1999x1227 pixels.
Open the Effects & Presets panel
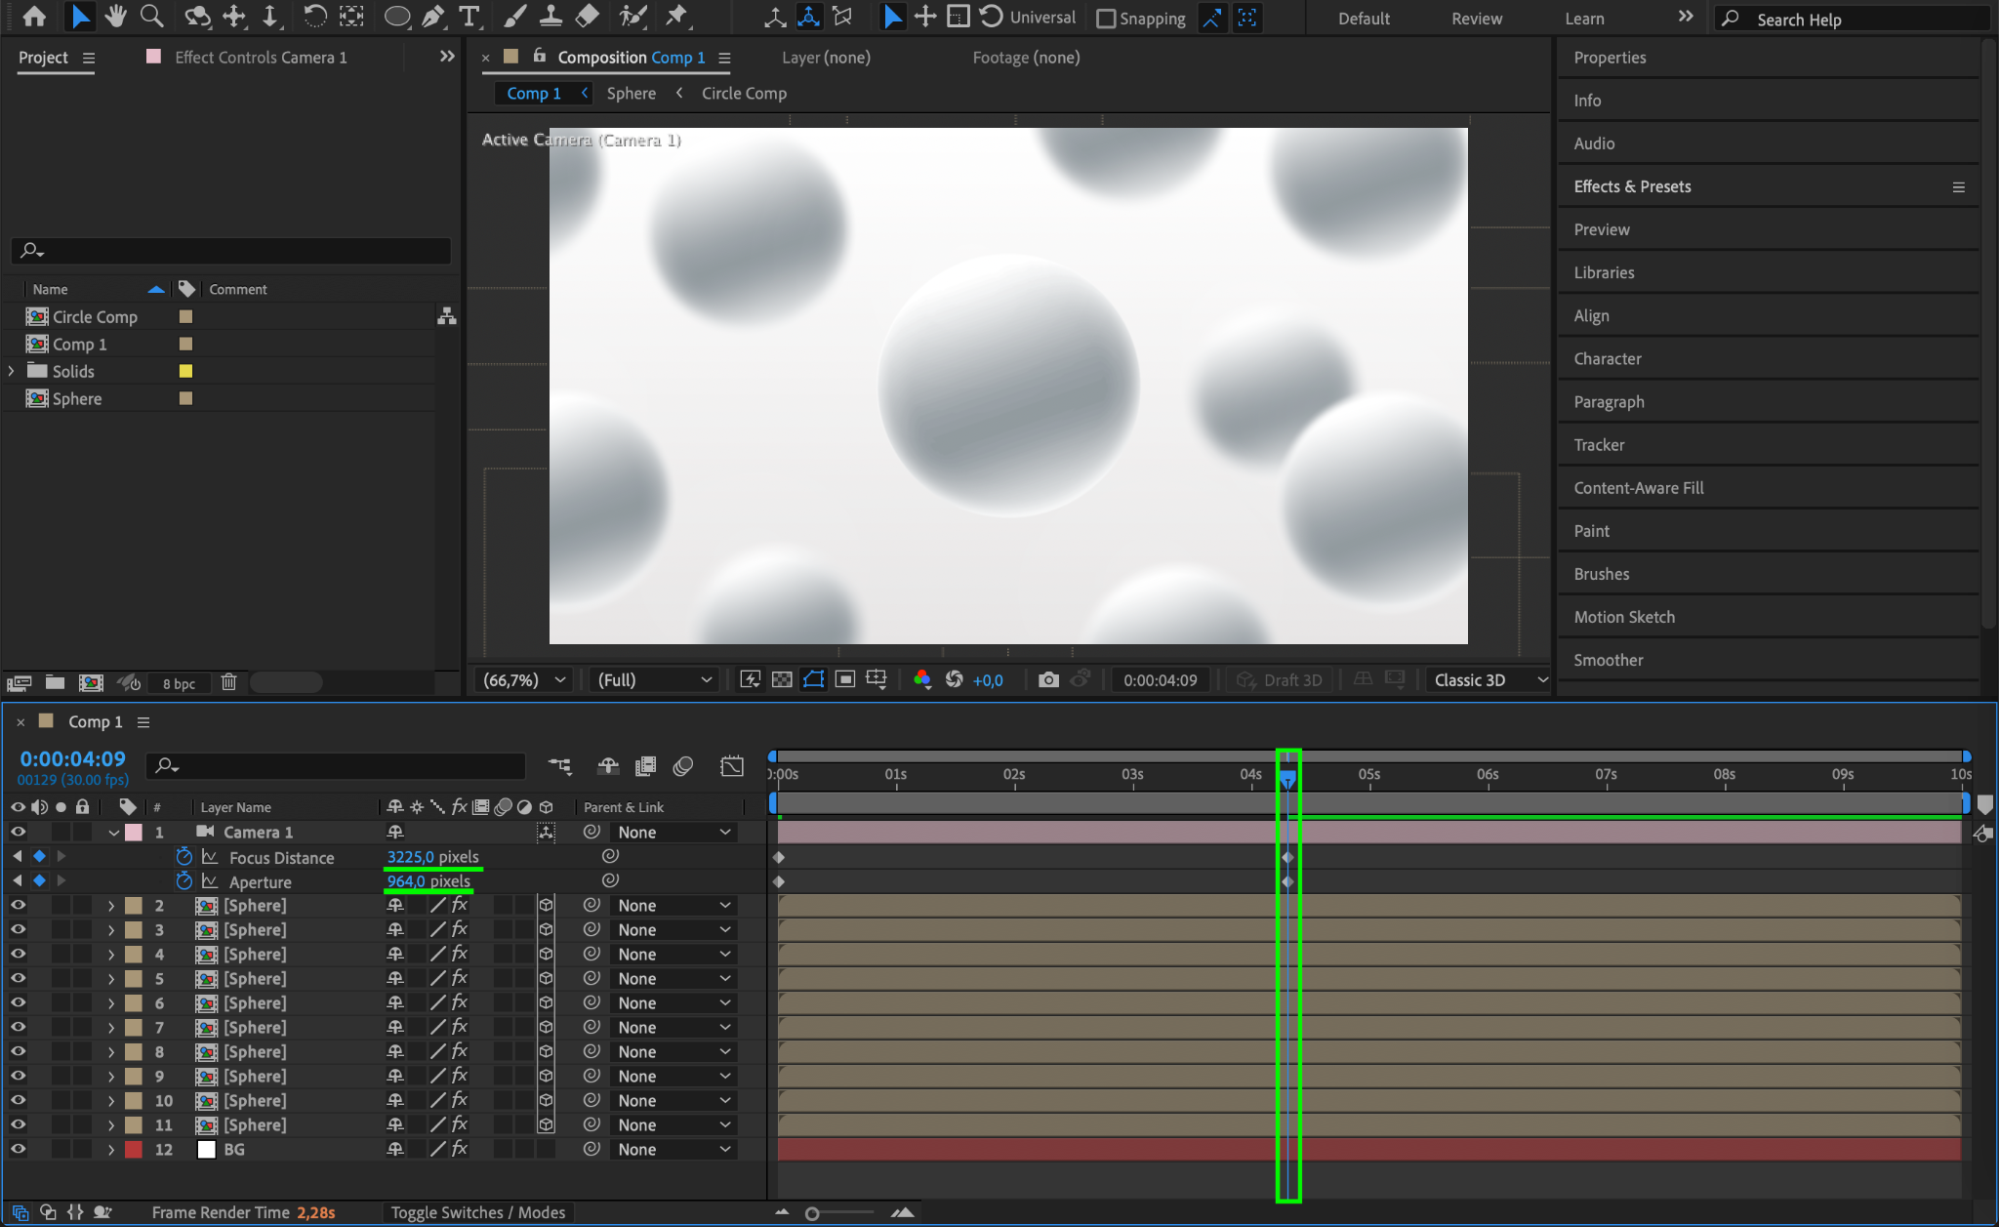pos(1632,186)
